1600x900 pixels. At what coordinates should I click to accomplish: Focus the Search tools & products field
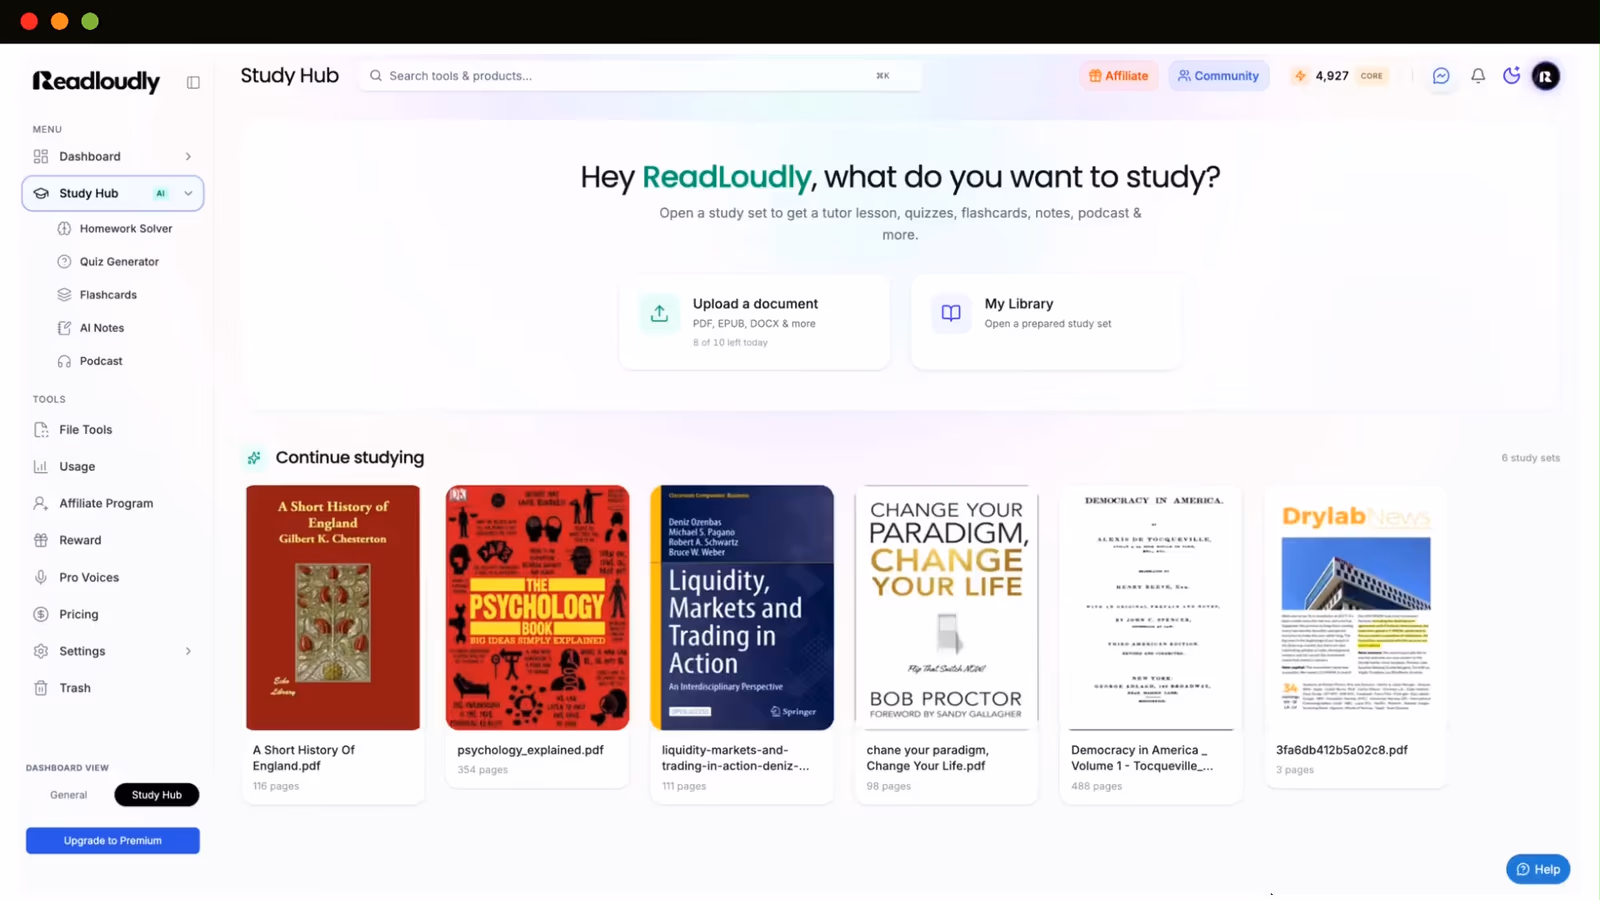click(640, 76)
